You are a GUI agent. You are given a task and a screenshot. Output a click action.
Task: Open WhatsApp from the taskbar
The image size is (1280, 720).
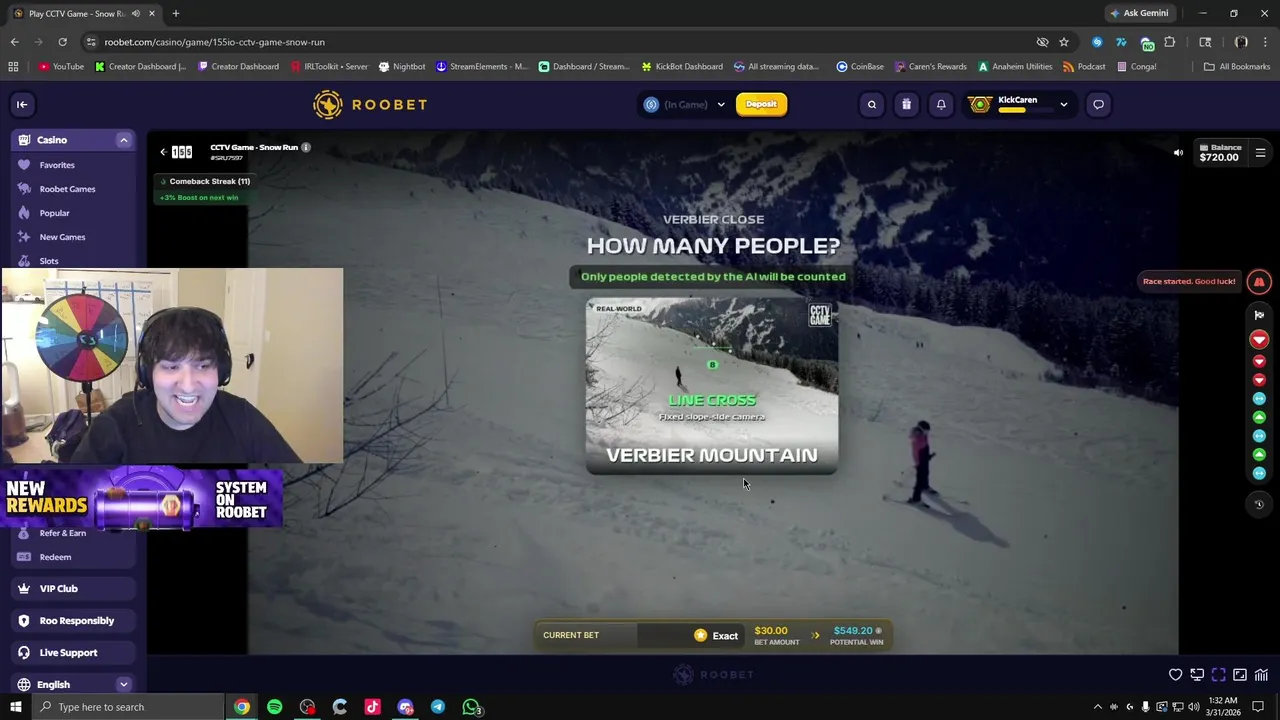pos(471,707)
